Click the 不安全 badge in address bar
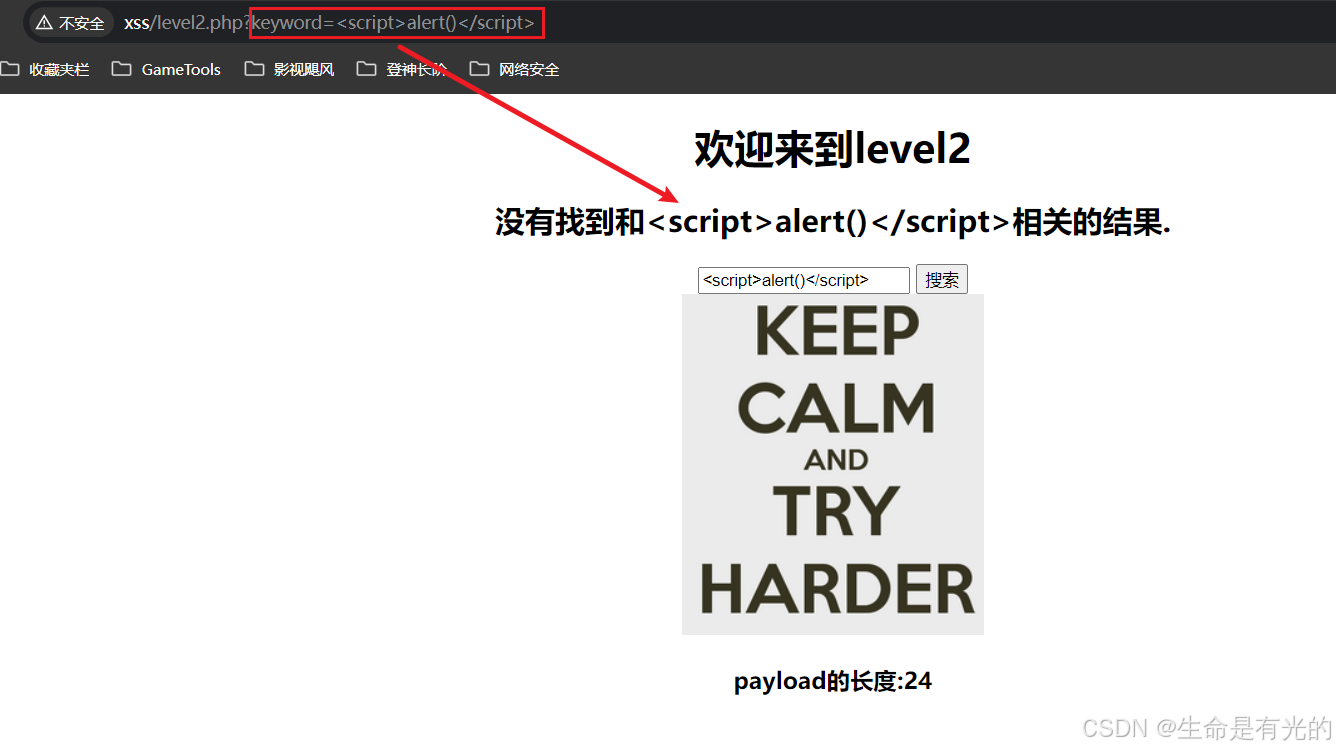The width and height of the screenshot is (1336, 750). (68, 22)
